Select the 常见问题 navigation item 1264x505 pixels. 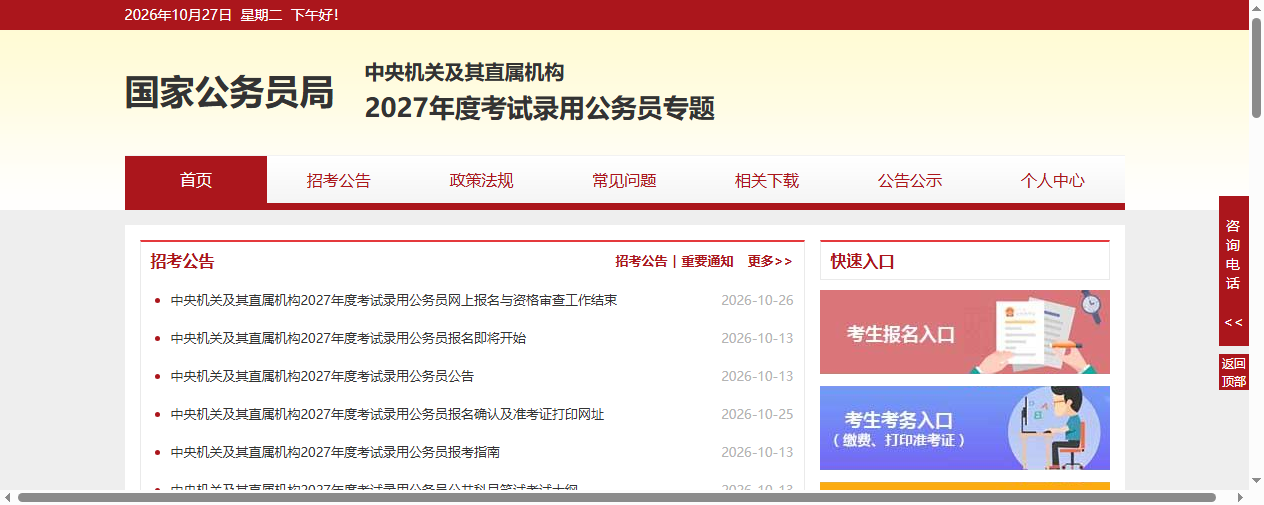coord(624,181)
